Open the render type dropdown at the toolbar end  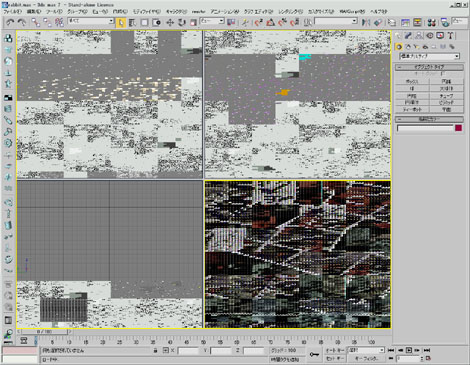(460, 21)
